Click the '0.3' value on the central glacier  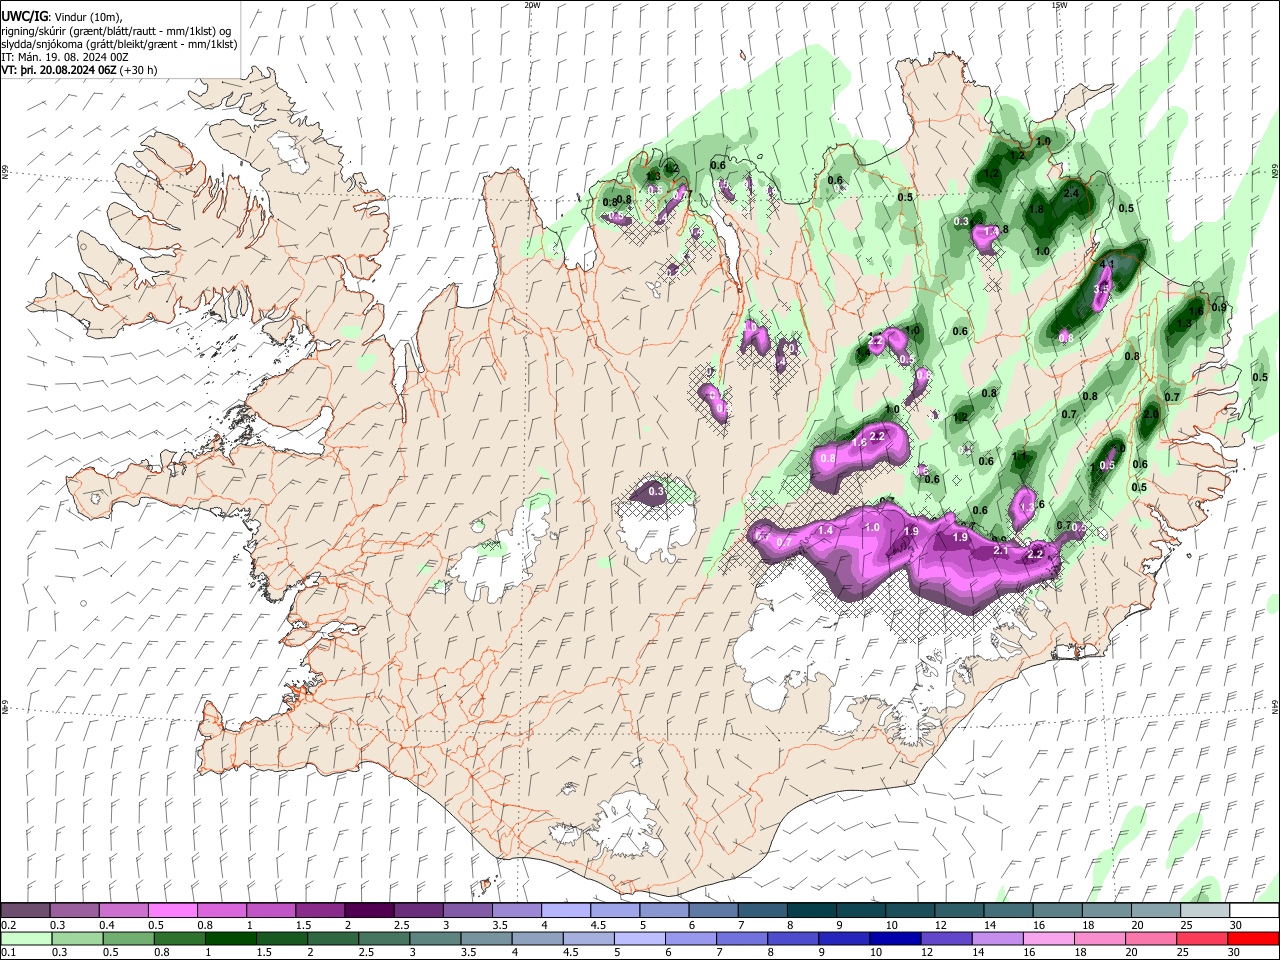656,491
